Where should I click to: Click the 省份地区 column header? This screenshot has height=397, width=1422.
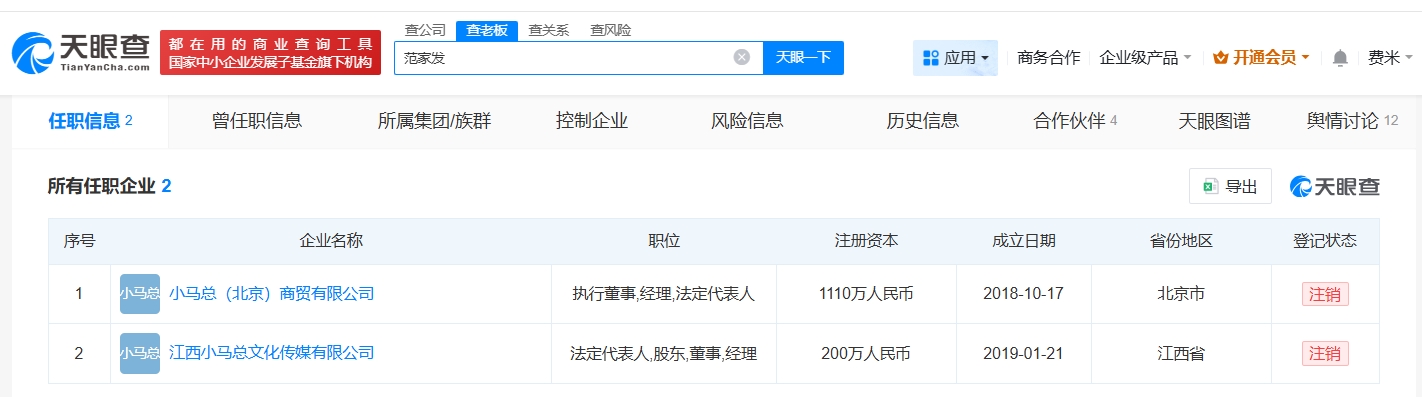point(1181,241)
